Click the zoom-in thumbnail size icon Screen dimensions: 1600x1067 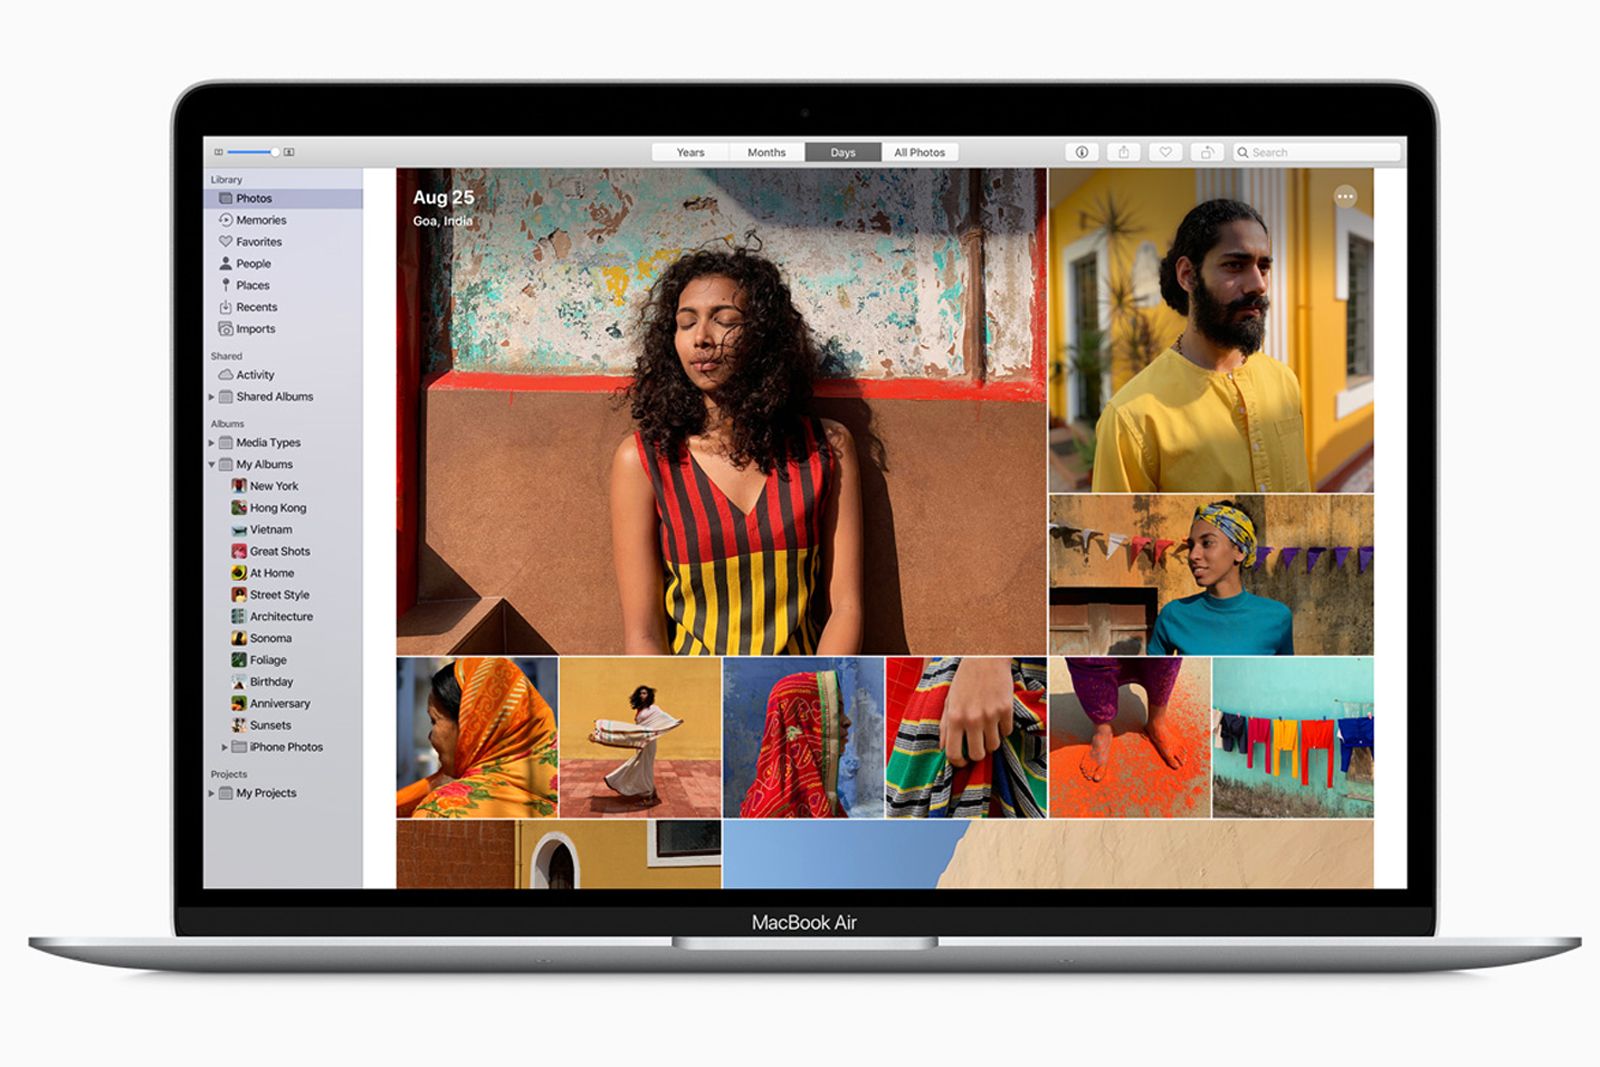(x=289, y=152)
